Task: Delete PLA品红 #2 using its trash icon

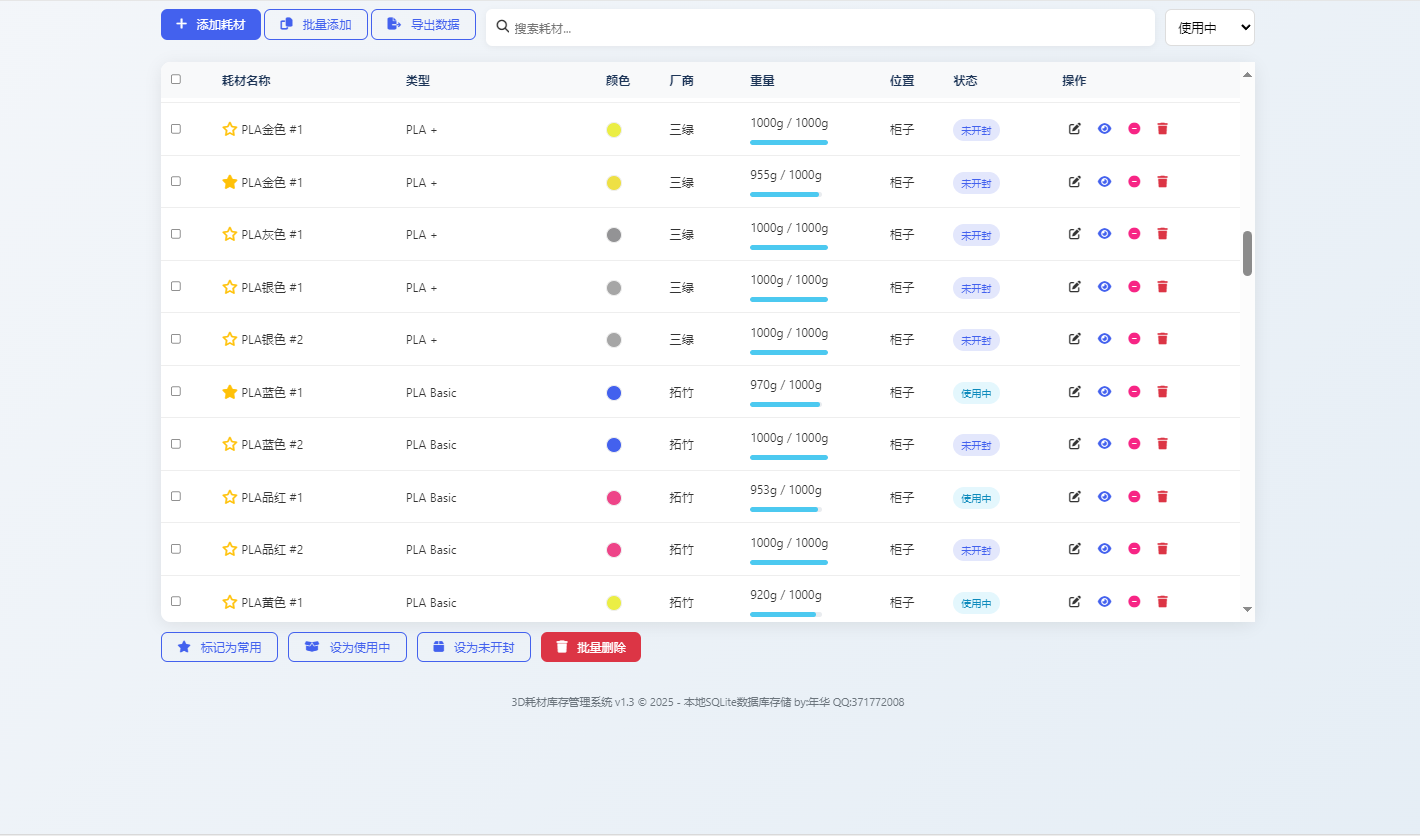Action: 1162,549
